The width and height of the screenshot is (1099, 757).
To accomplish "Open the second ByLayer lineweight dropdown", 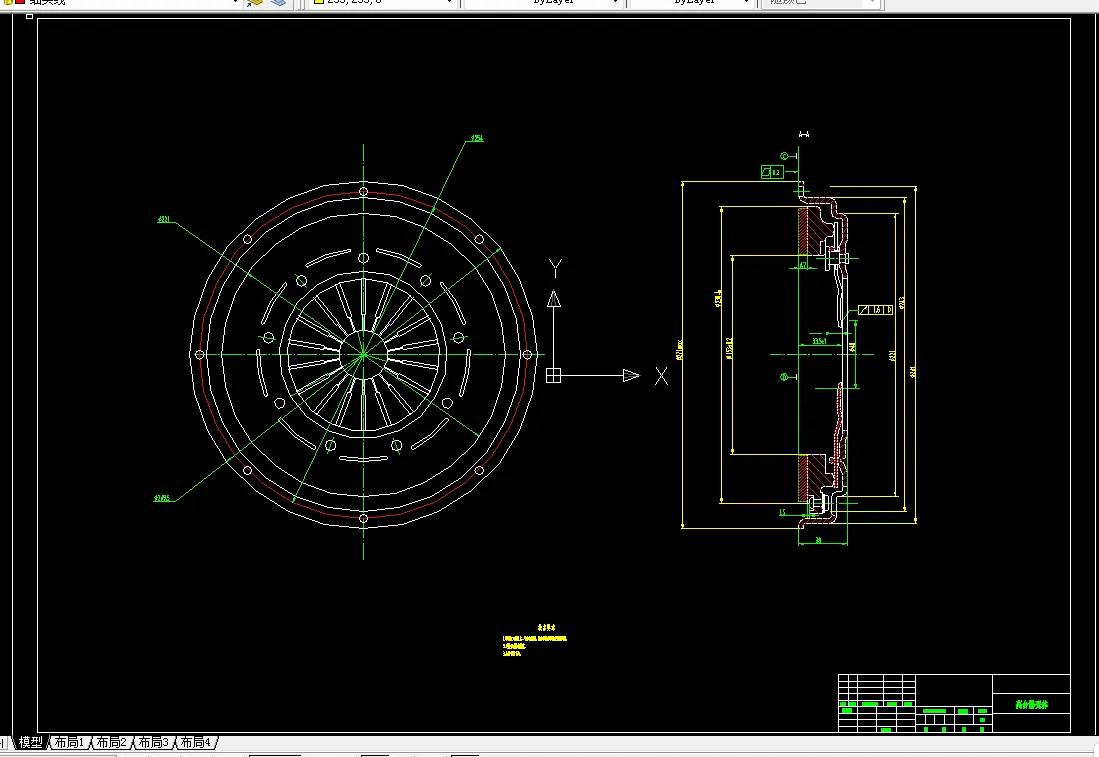I will [746, 2].
